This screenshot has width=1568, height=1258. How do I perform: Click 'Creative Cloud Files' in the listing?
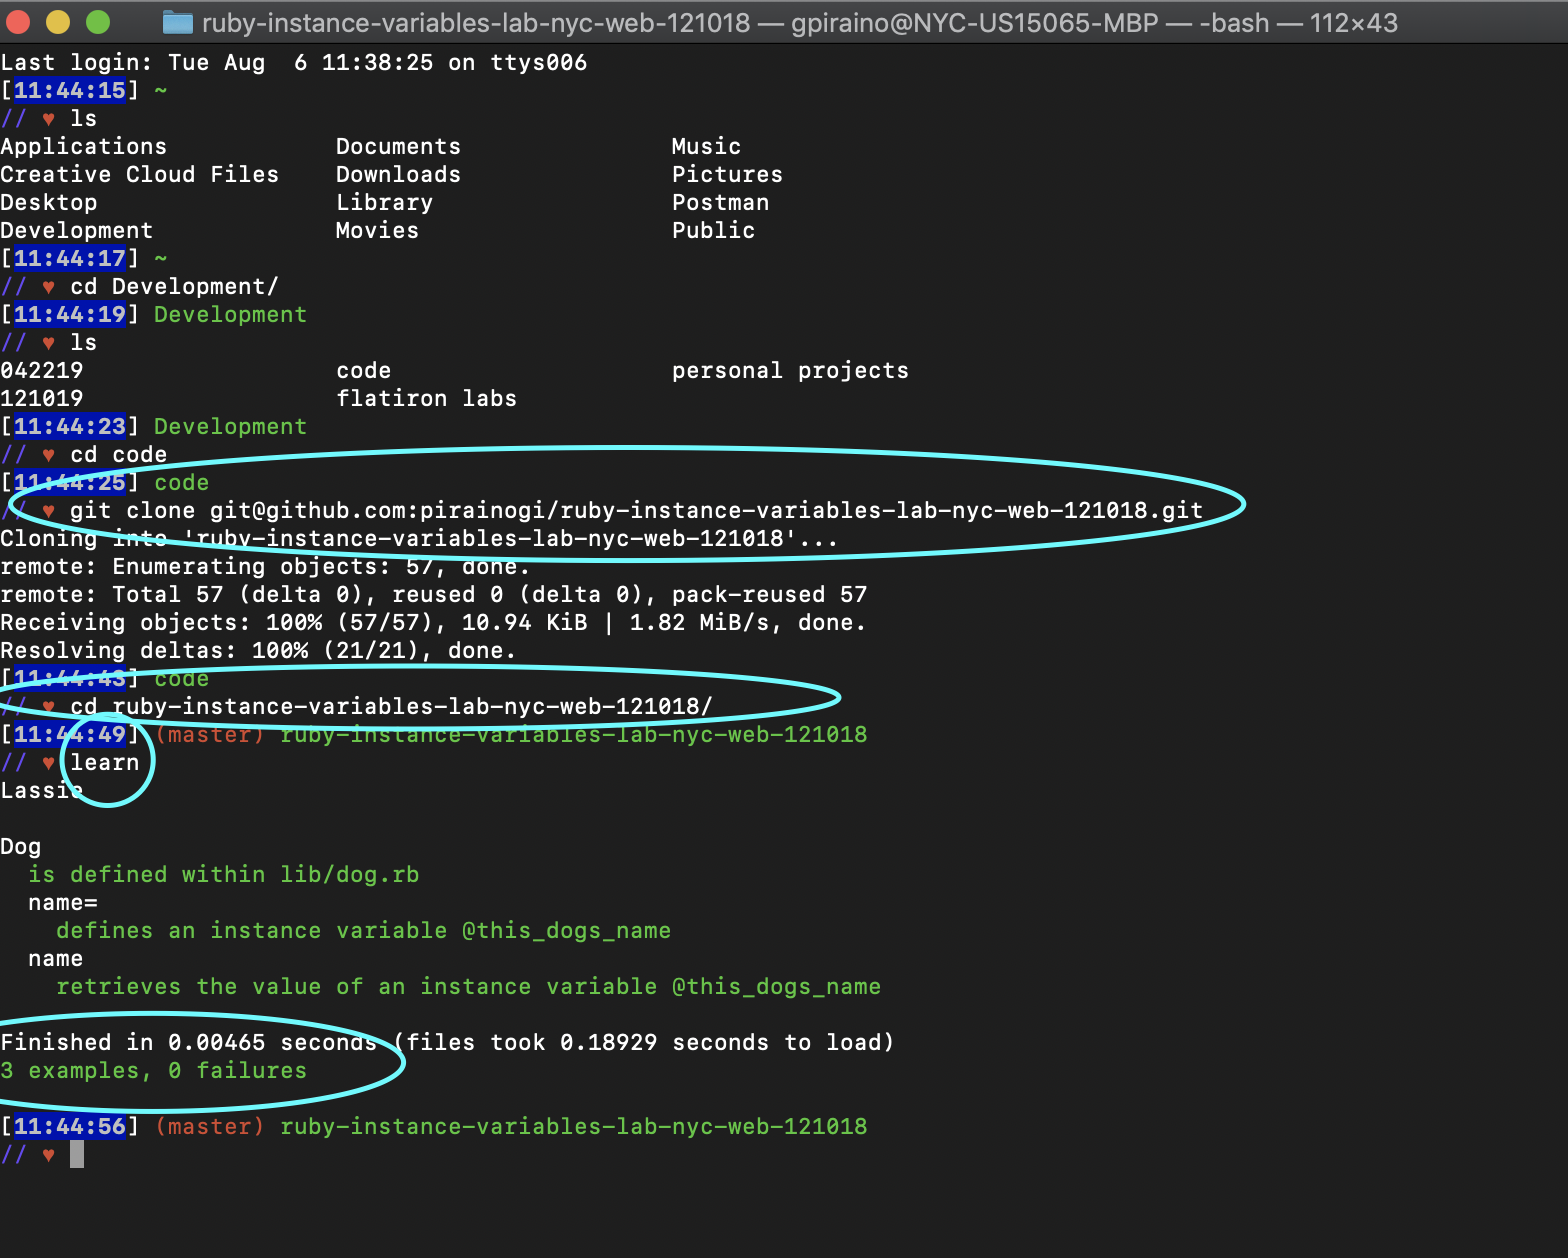pyautogui.click(x=140, y=174)
